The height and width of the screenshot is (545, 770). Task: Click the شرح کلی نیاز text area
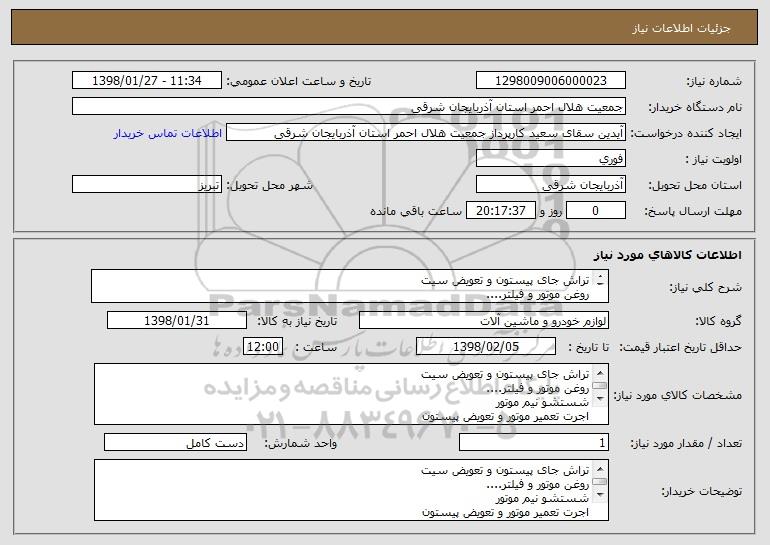coord(350,286)
